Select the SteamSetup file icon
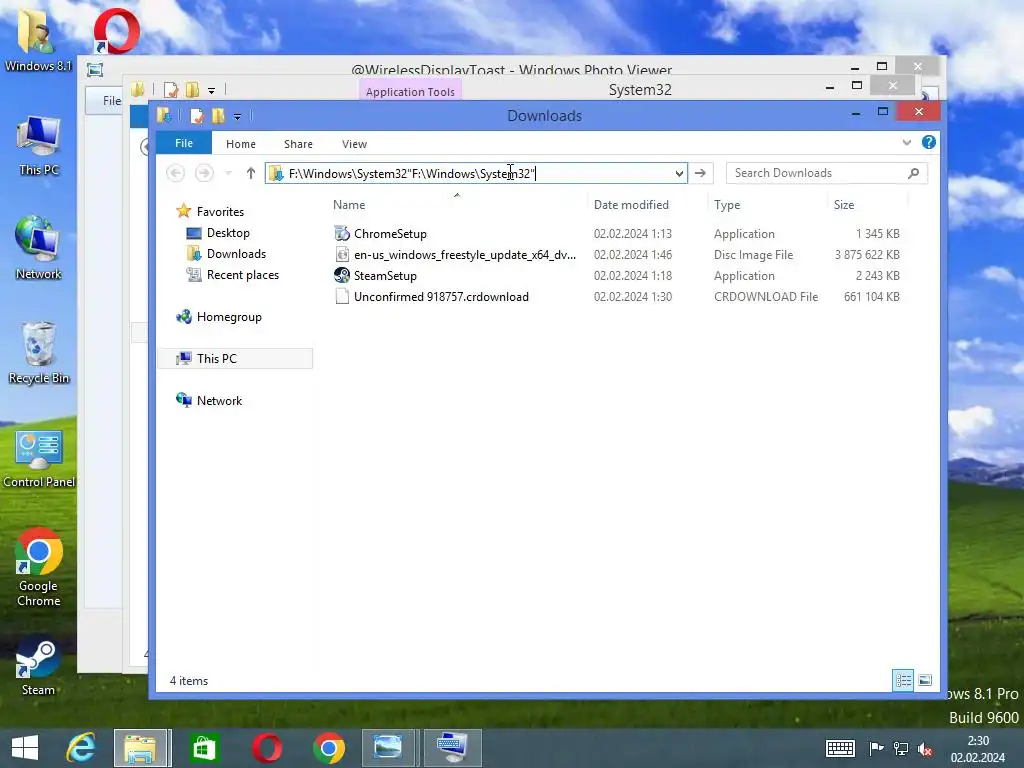This screenshot has height=768, width=1024. click(342, 276)
